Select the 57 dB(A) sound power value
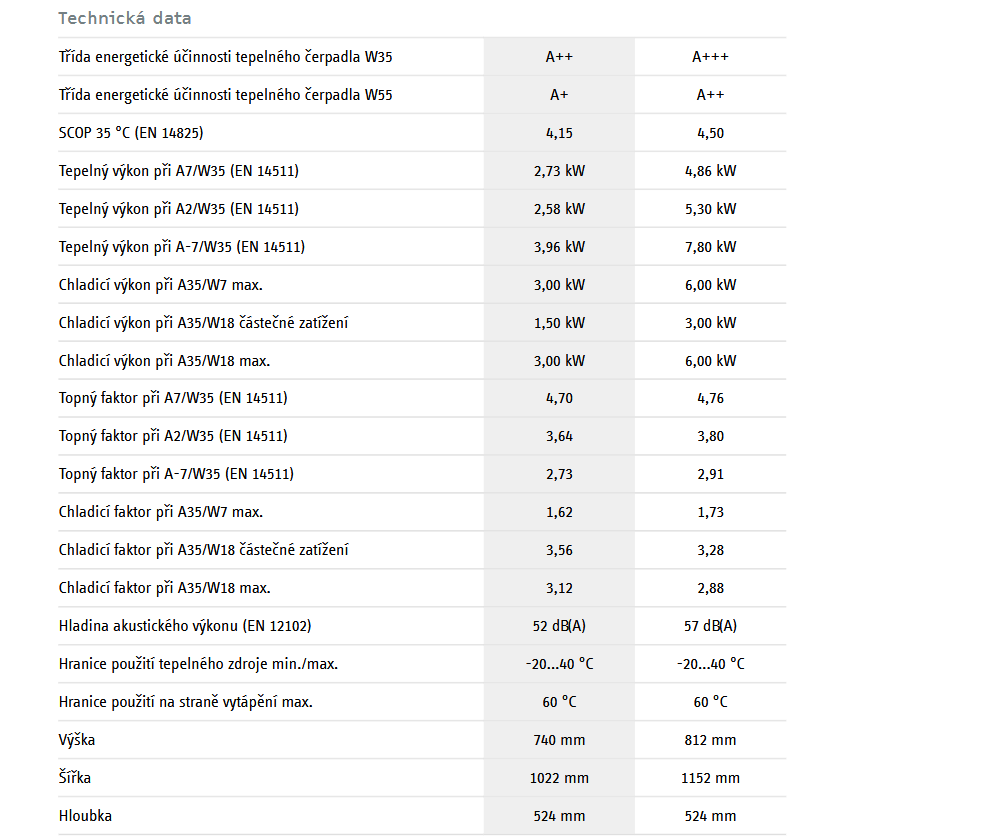 pyautogui.click(x=710, y=626)
